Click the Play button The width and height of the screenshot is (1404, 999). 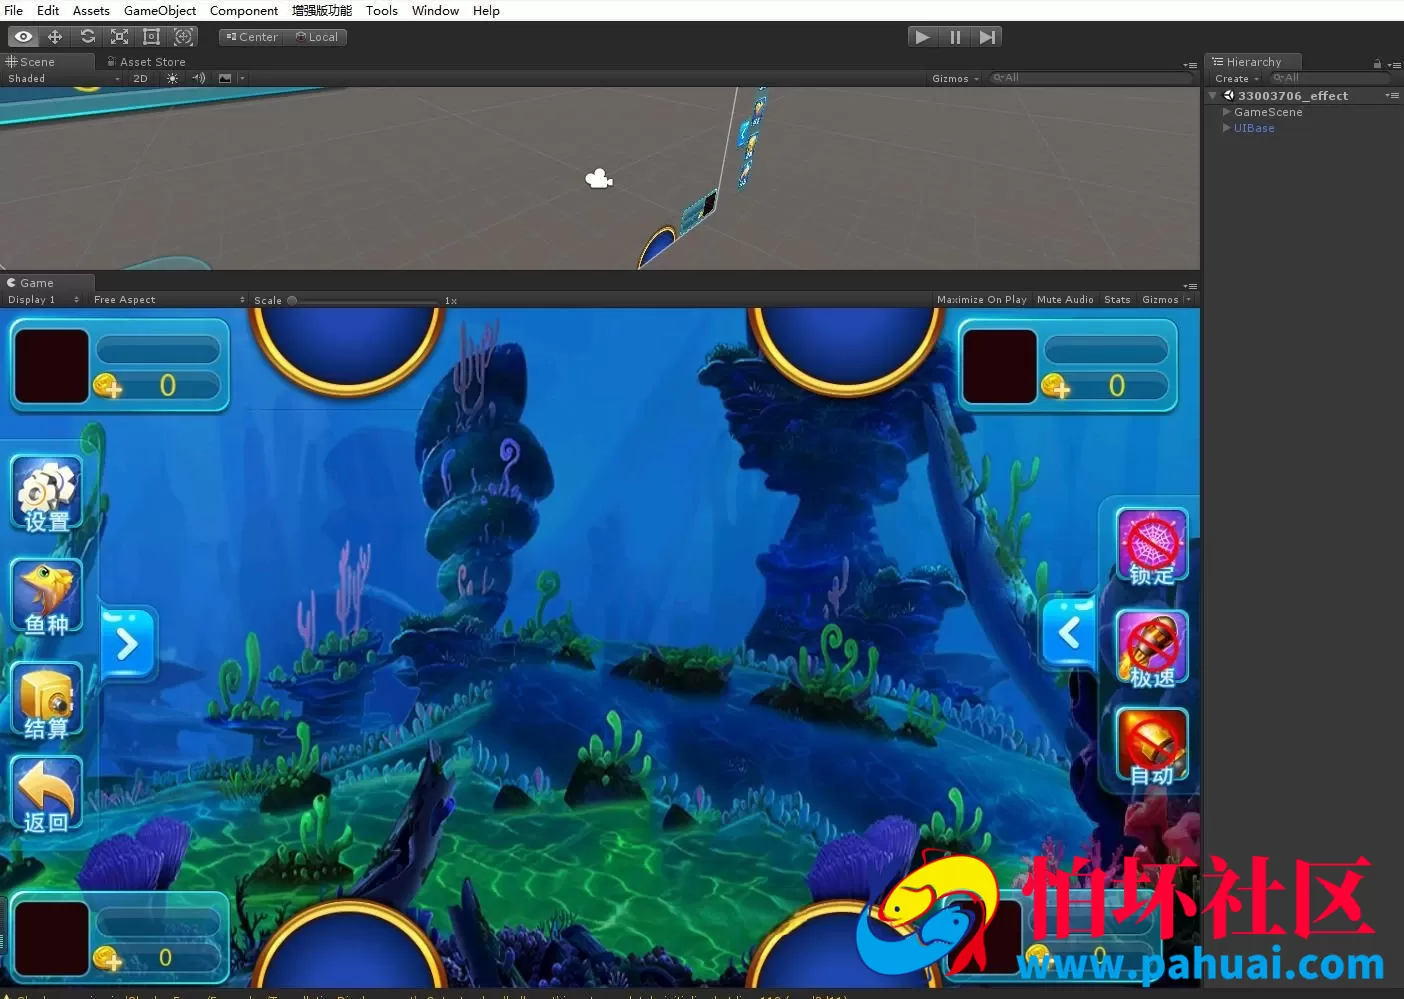922,37
